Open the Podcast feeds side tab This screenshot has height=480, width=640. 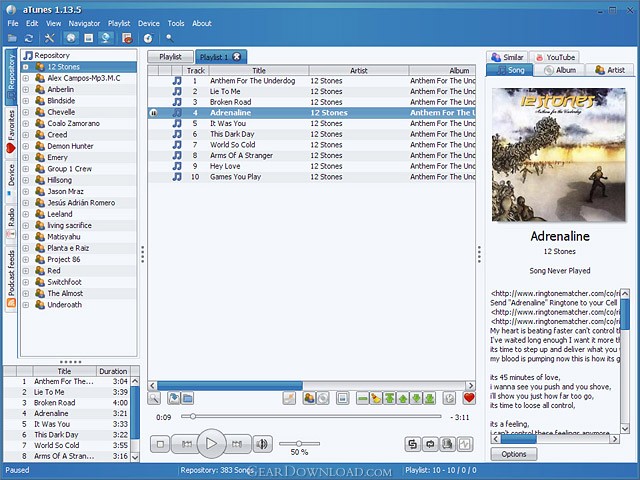(x=11, y=279)
